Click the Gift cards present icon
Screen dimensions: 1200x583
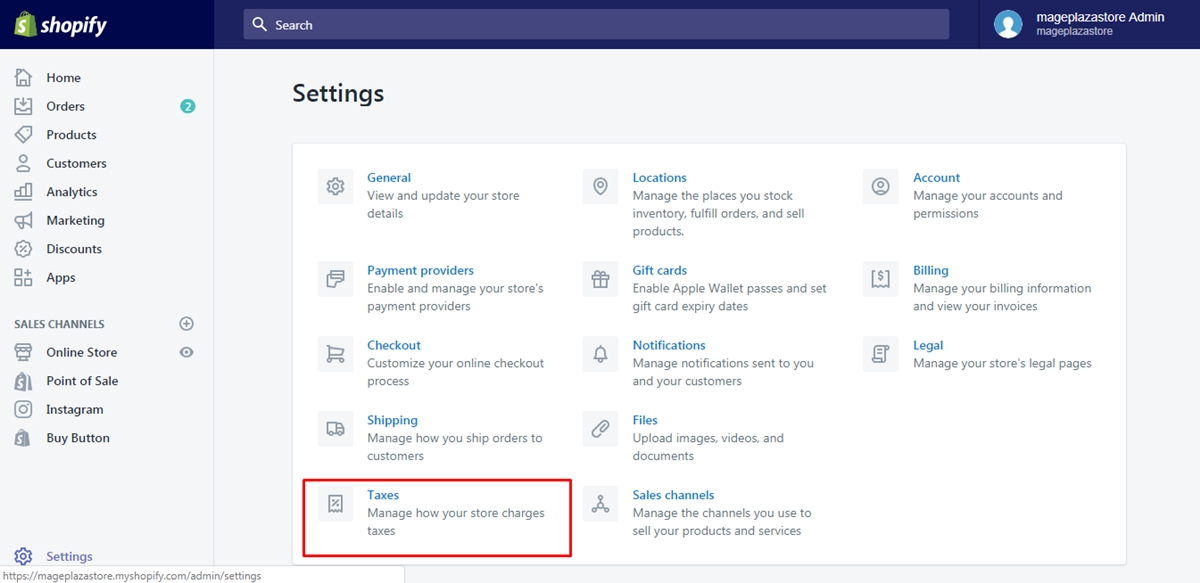[x=600, y=278]
